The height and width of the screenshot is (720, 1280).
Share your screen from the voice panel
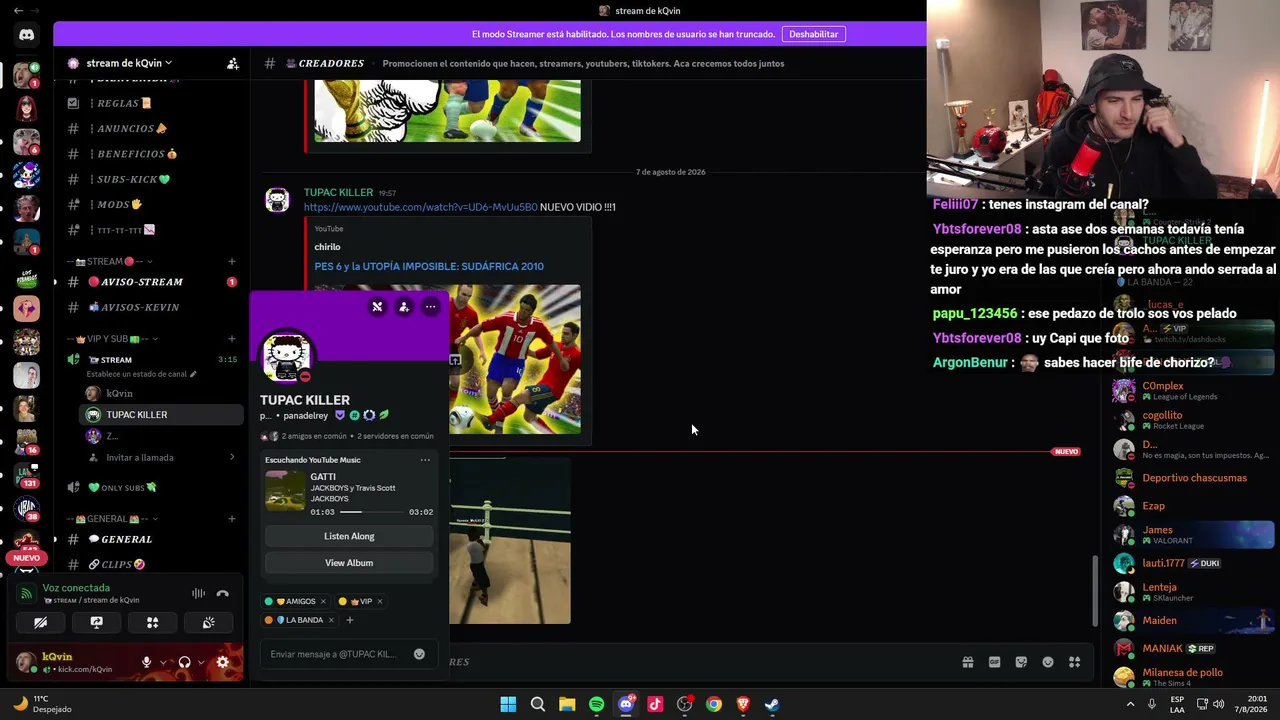tap(96, 622)
